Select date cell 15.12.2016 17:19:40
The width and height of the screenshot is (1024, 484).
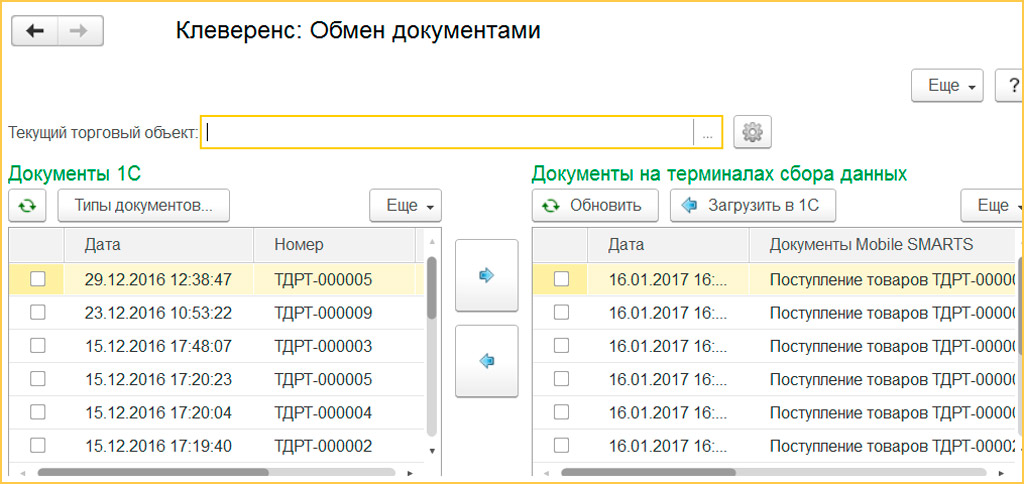[159, 446]
